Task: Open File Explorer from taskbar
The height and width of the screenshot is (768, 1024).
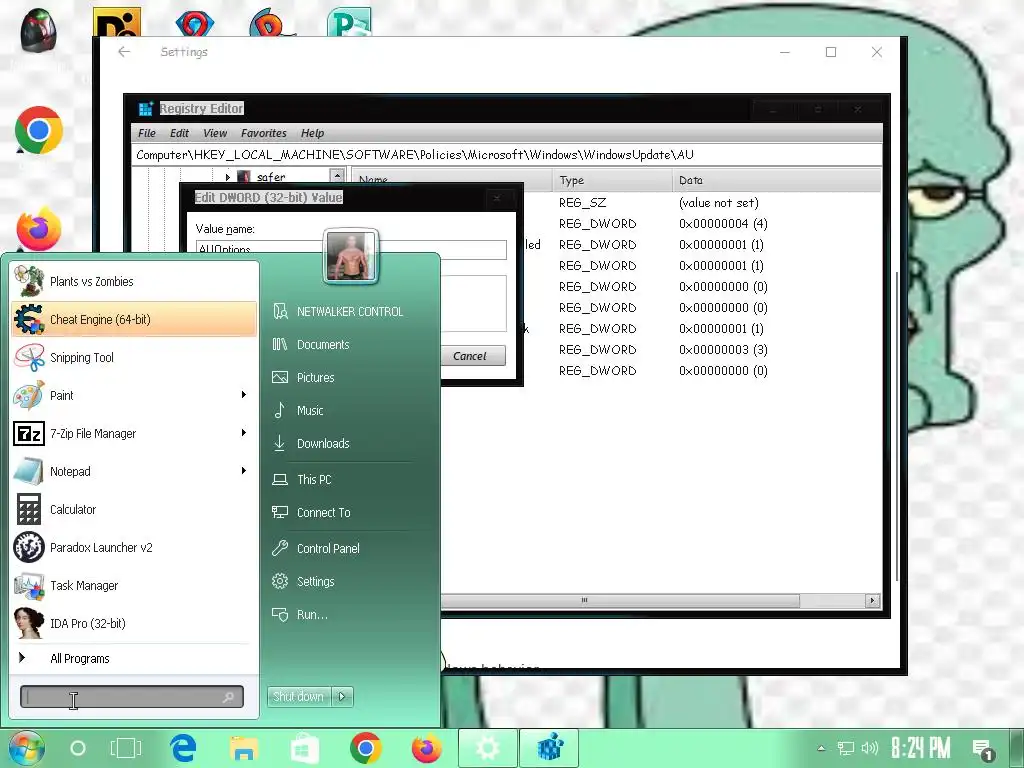Action: [x=244, y=748]
